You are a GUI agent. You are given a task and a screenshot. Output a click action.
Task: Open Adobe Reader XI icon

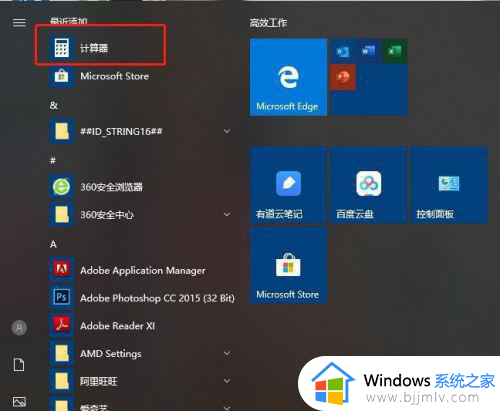click(62, 325)
